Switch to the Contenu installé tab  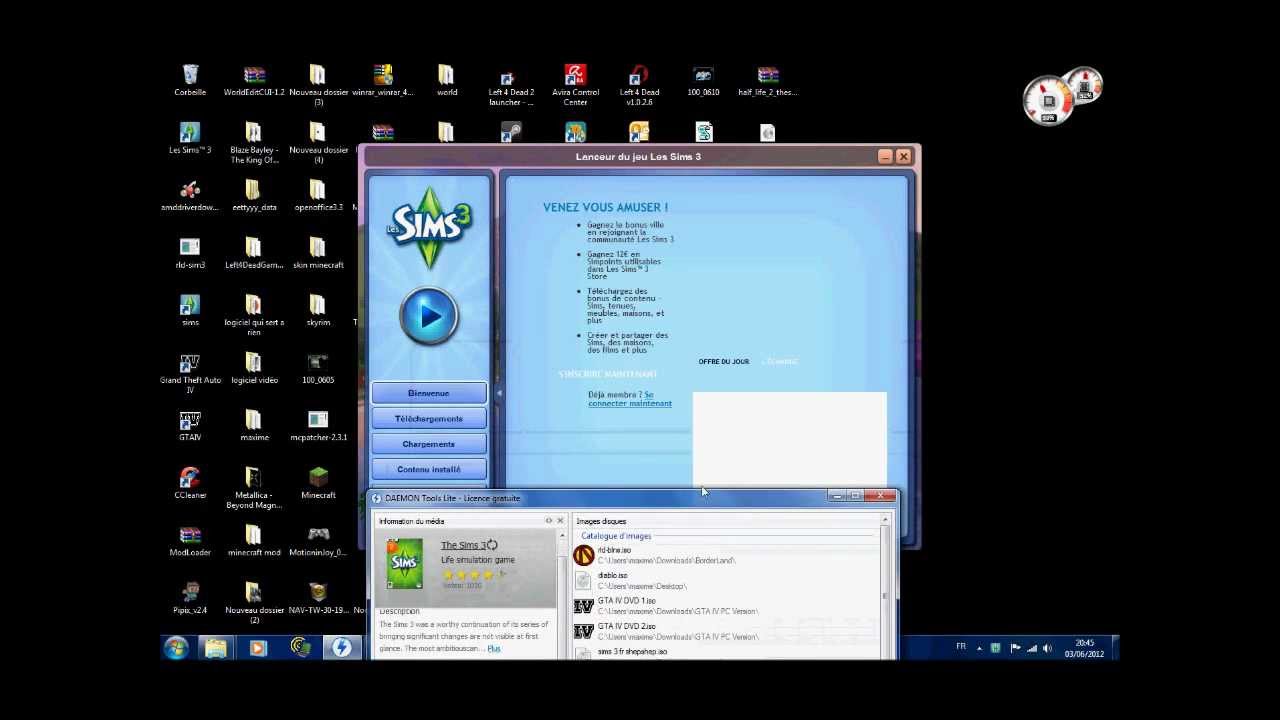429,469
